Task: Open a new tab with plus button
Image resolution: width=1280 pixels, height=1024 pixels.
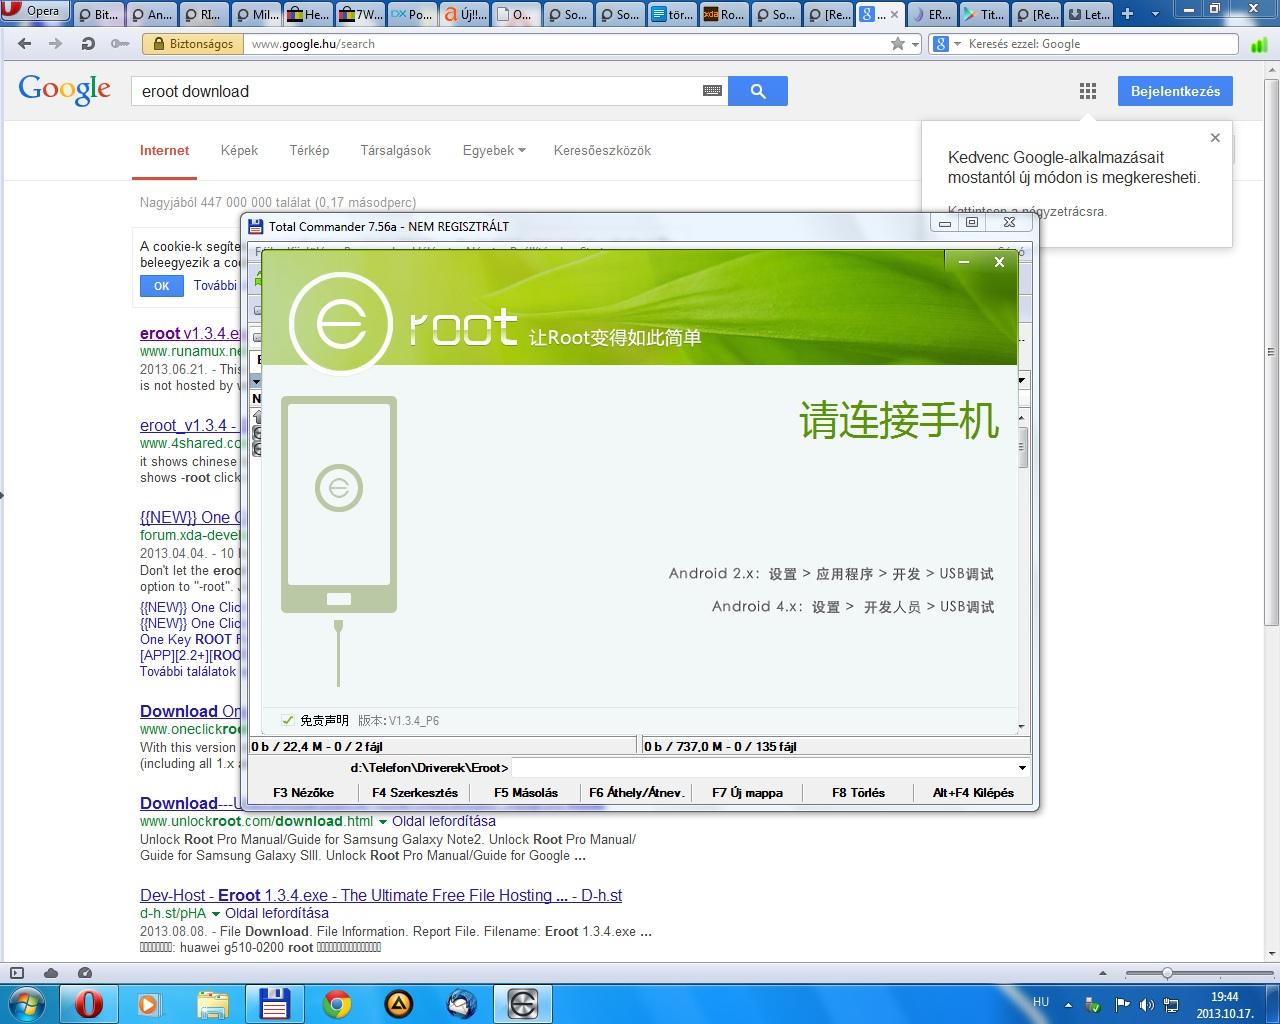Action: click(x=1127, y=14)
